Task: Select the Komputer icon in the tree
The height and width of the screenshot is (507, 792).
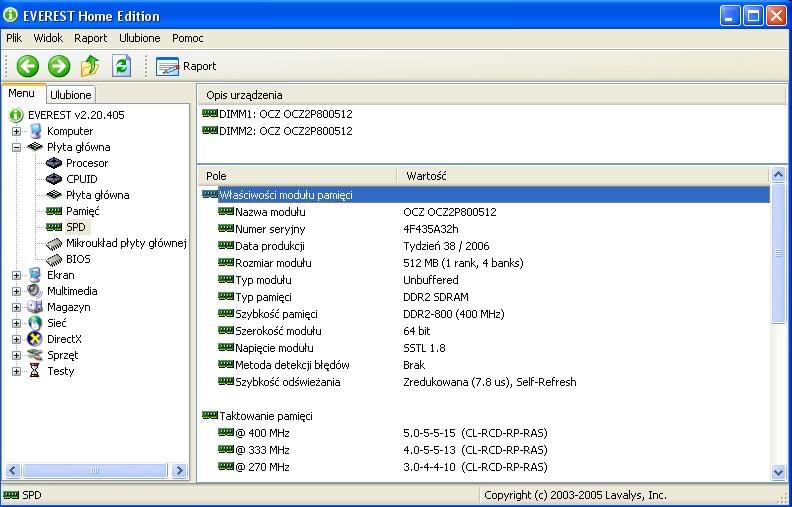Action: pos(35,131)
